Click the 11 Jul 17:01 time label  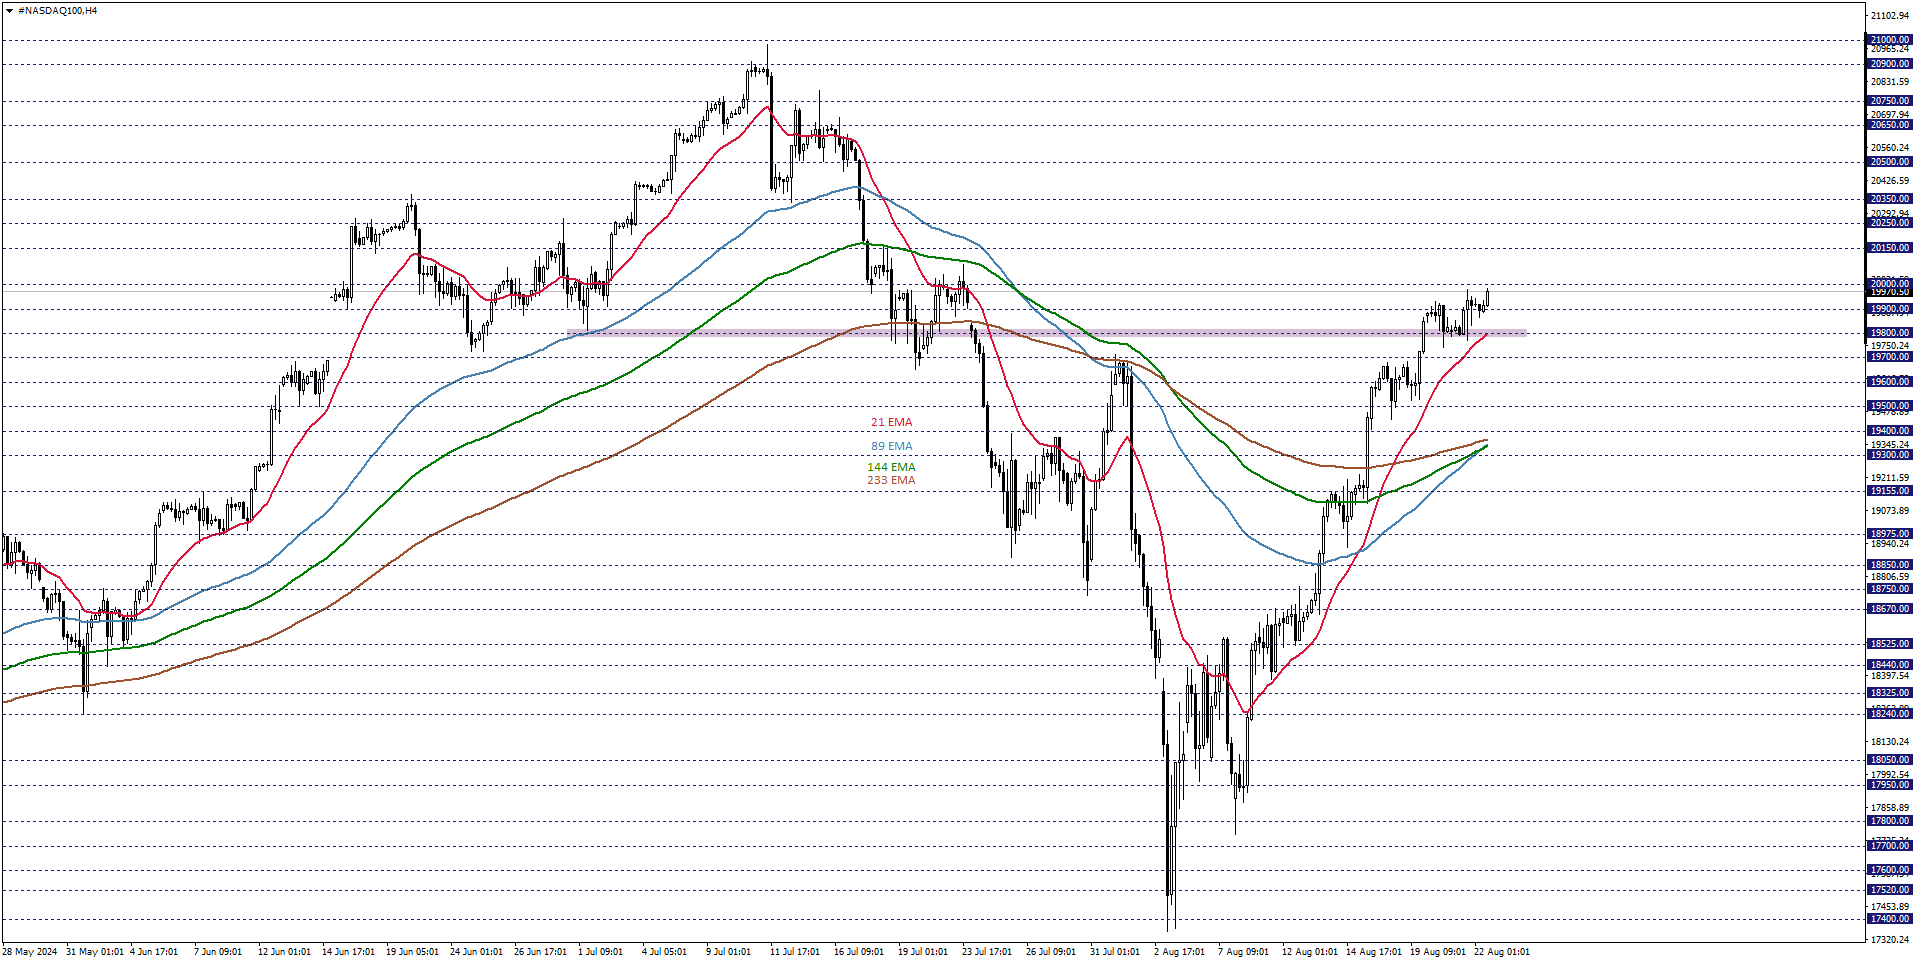795,952
